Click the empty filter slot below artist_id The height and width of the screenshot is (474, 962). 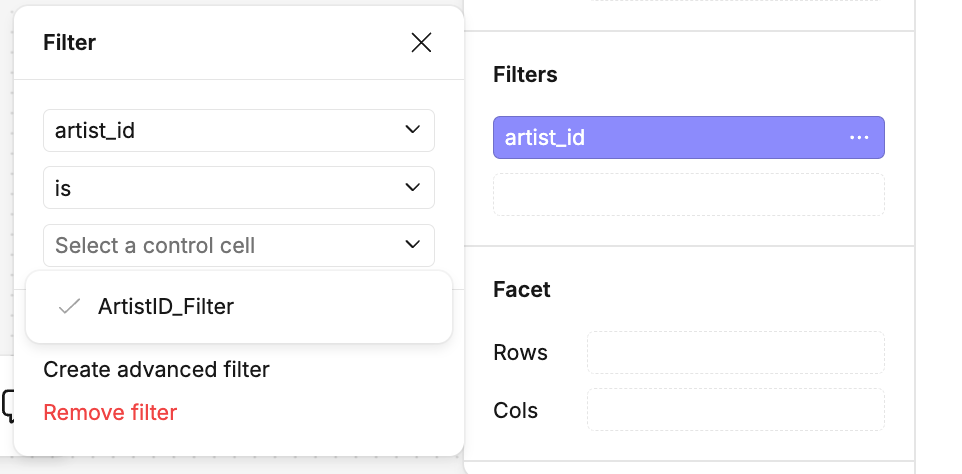coord(688,195)
